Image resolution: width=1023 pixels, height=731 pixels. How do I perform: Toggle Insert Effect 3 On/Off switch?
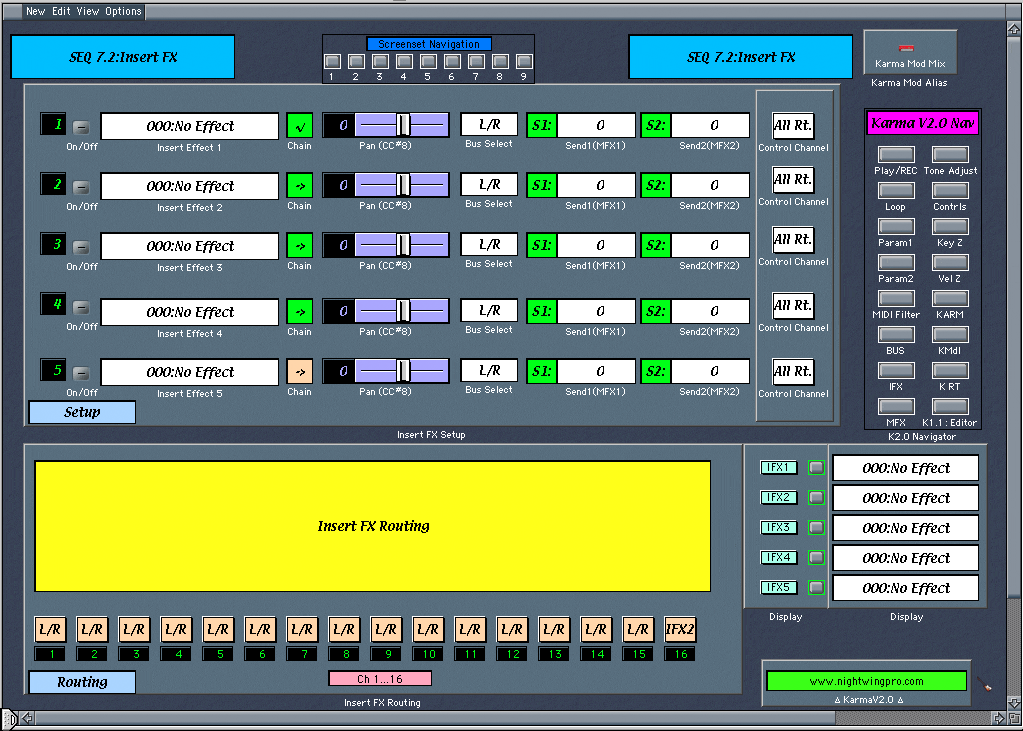point(82,247)
